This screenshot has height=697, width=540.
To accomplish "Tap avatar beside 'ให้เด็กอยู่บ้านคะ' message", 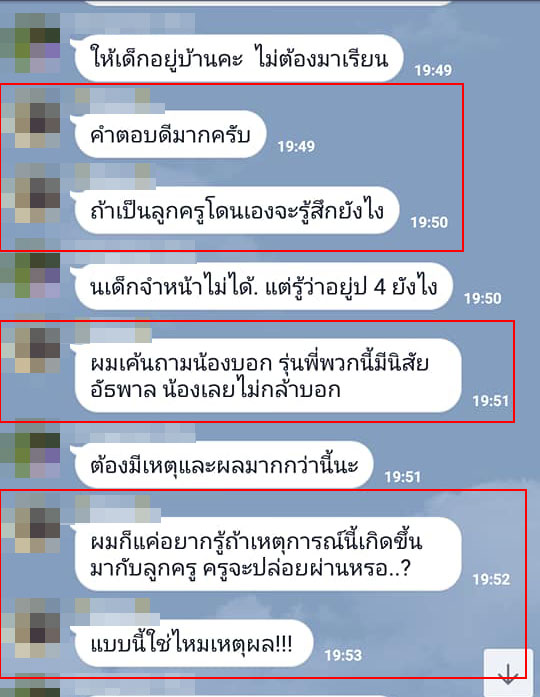I will click(x=30, y=43).
